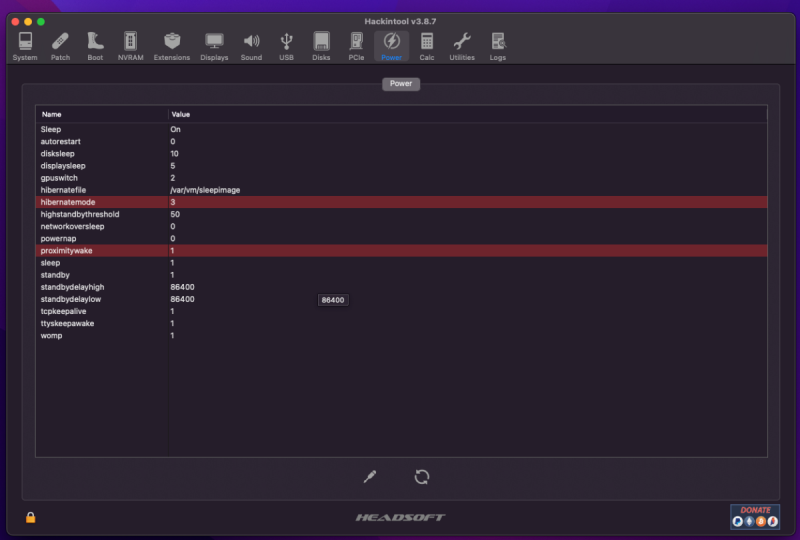
Task: Click the orange lock icon
Action: pyautogui.click(x=31, y=518)
